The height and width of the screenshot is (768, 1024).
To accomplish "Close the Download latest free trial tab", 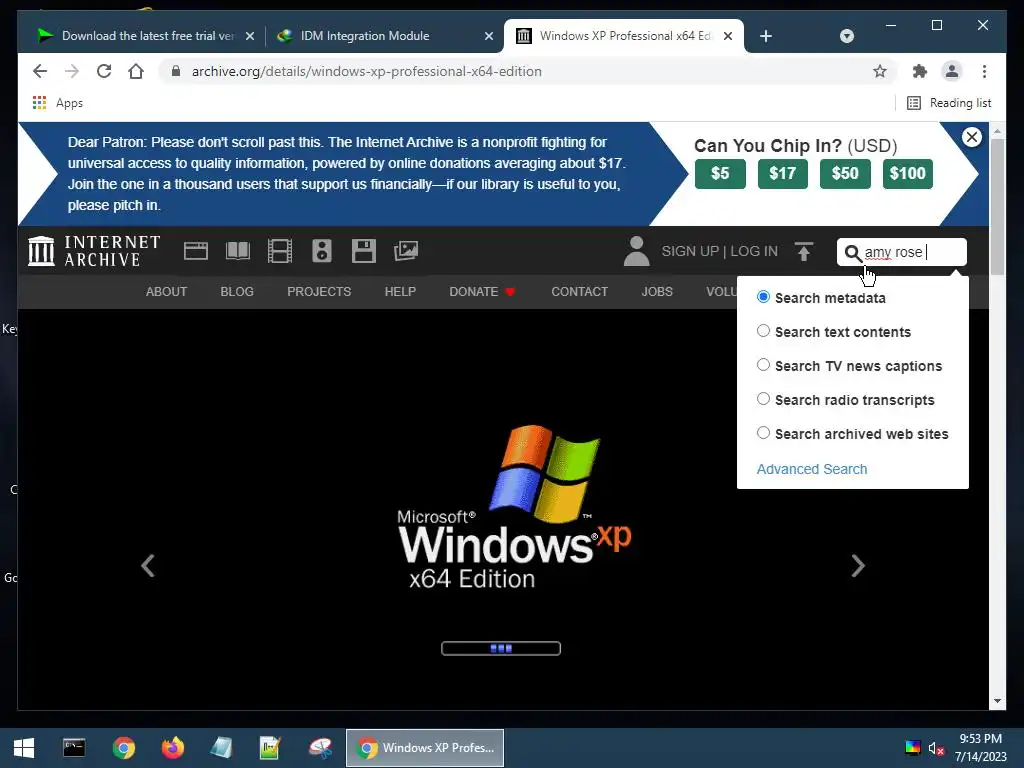I will point(249,36).
